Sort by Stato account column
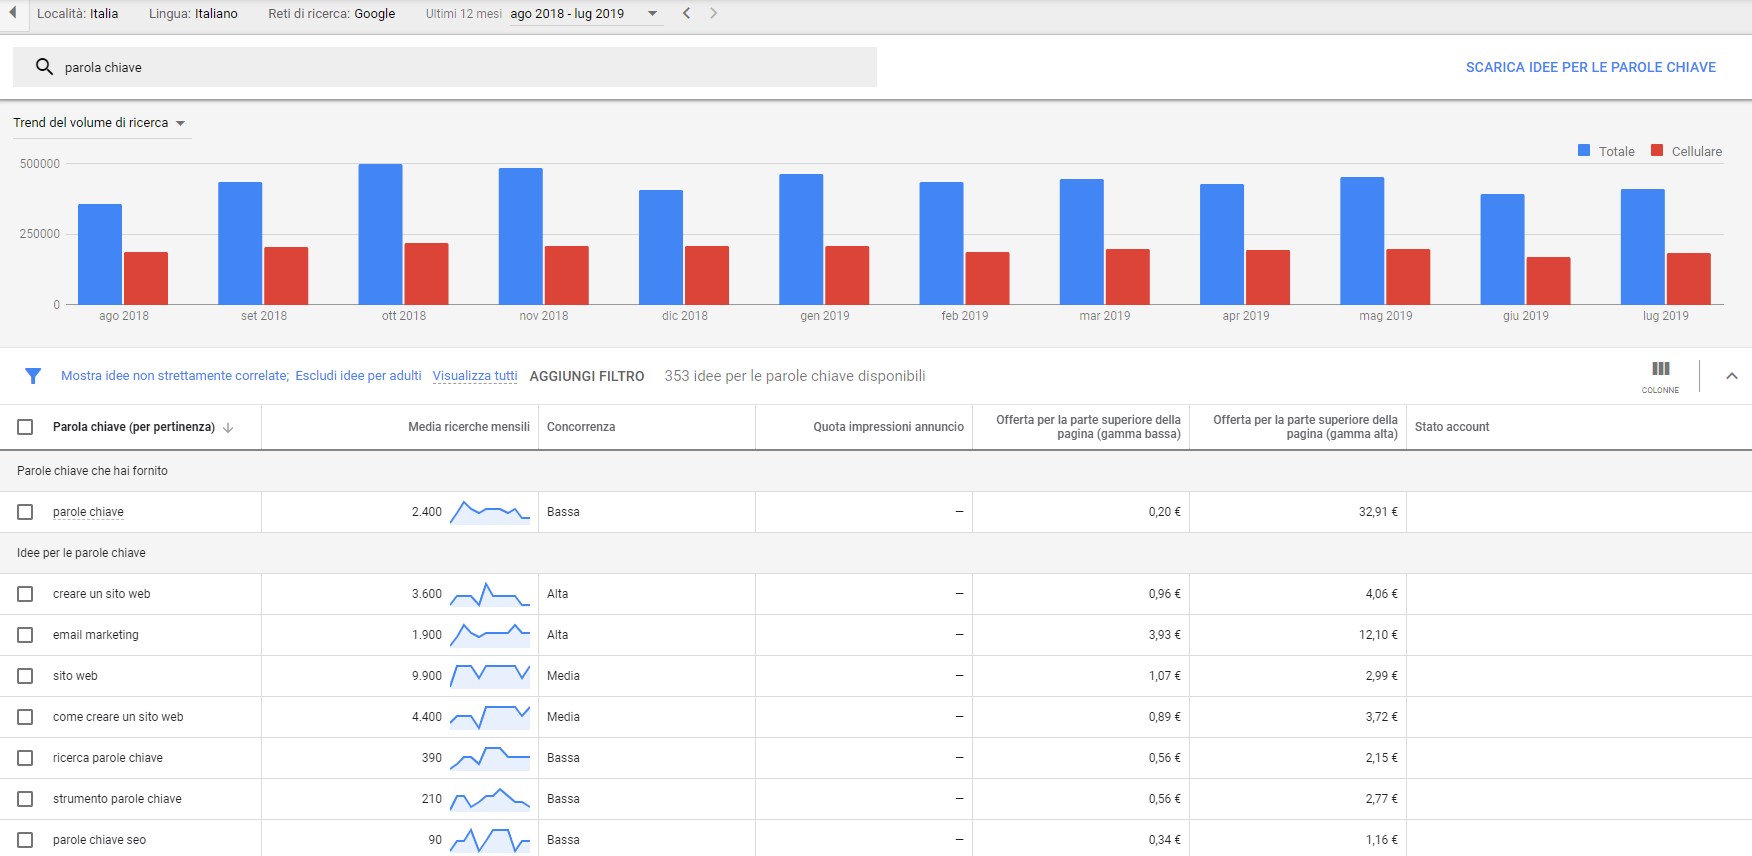The width and height of the screenshot is (1752, 856). point(1452,427)
